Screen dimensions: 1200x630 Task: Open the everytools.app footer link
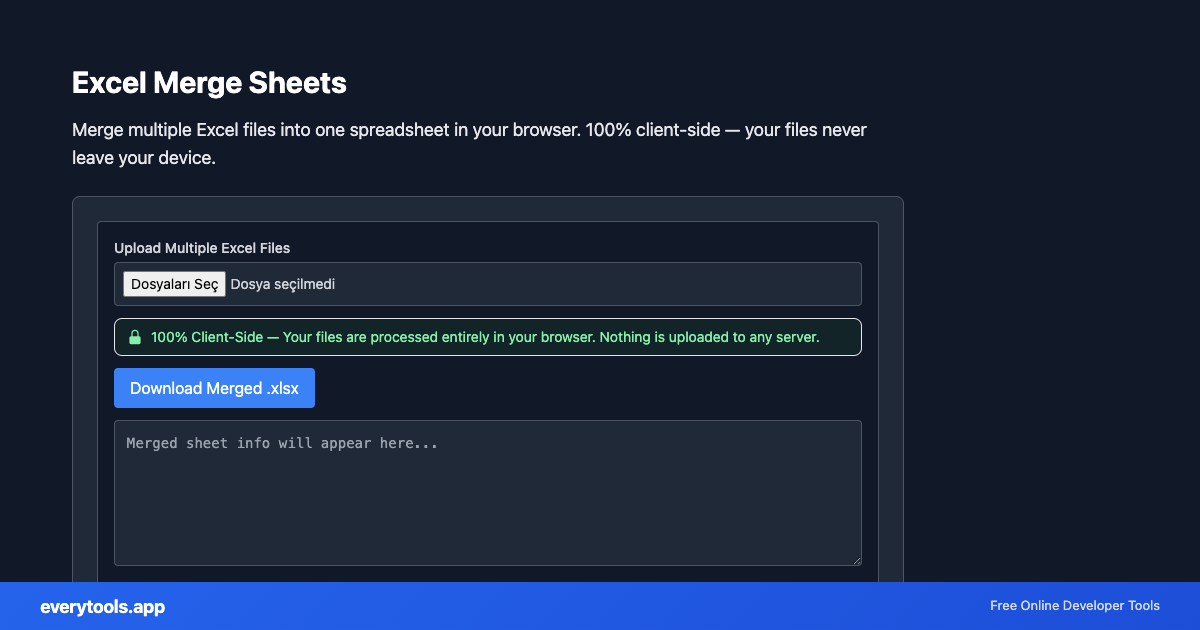[x=103, y=607]
